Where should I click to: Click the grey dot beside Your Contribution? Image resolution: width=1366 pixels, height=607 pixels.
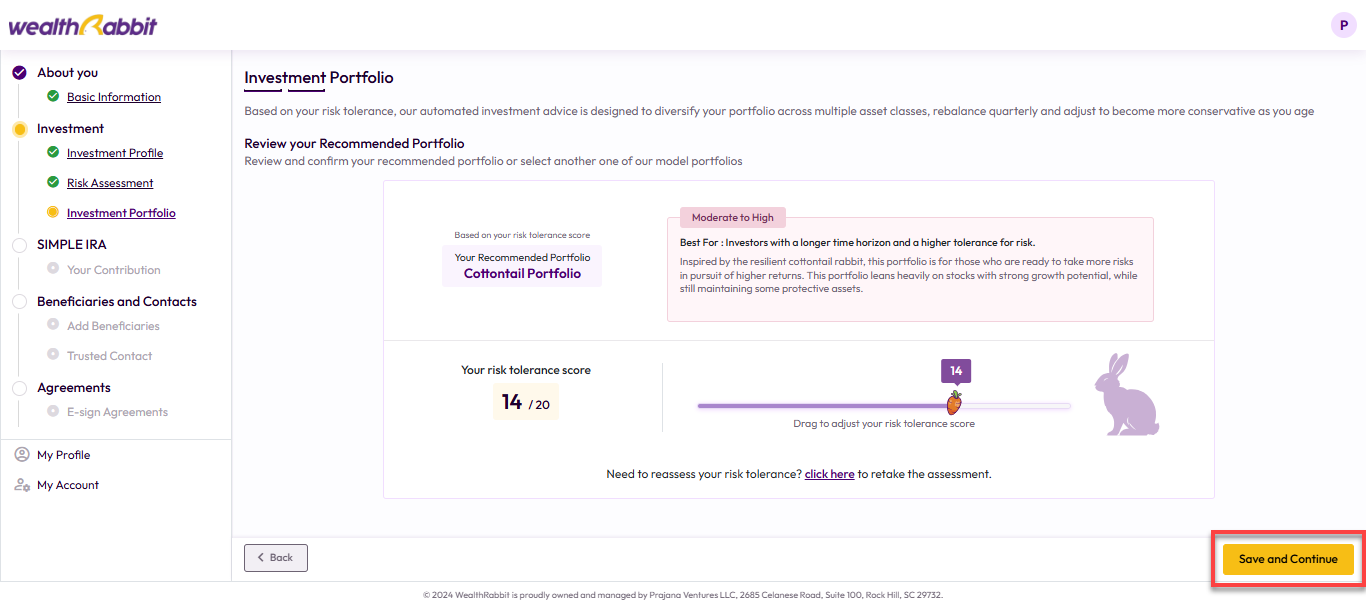click(53, 268)
